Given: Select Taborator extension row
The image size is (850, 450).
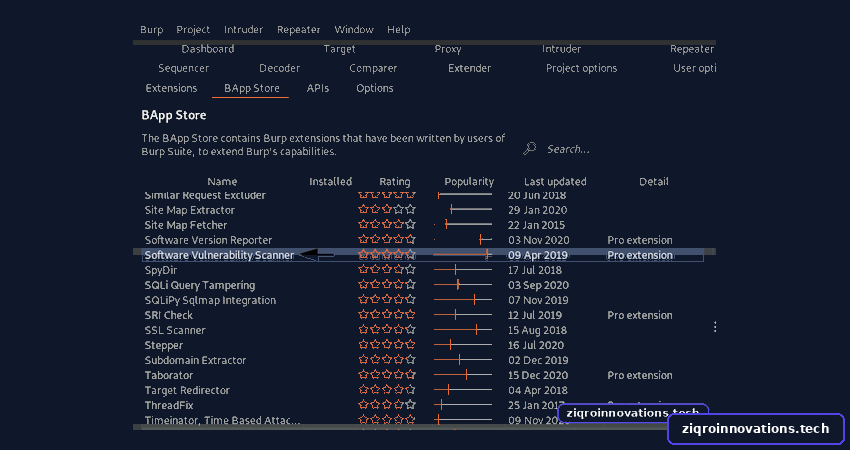Looking at the screenshot, I should (x=423, y=375).
